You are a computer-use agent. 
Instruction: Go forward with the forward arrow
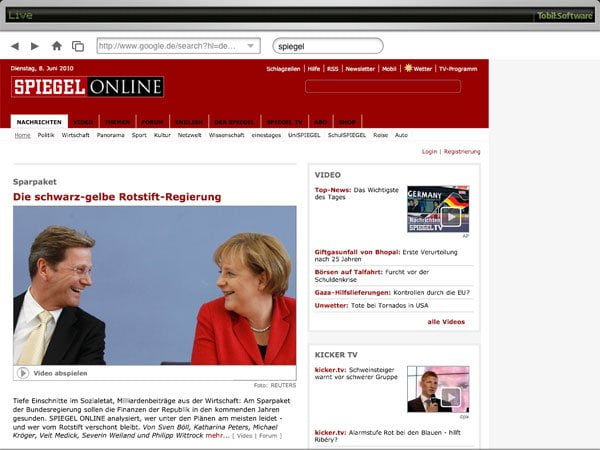35,46
